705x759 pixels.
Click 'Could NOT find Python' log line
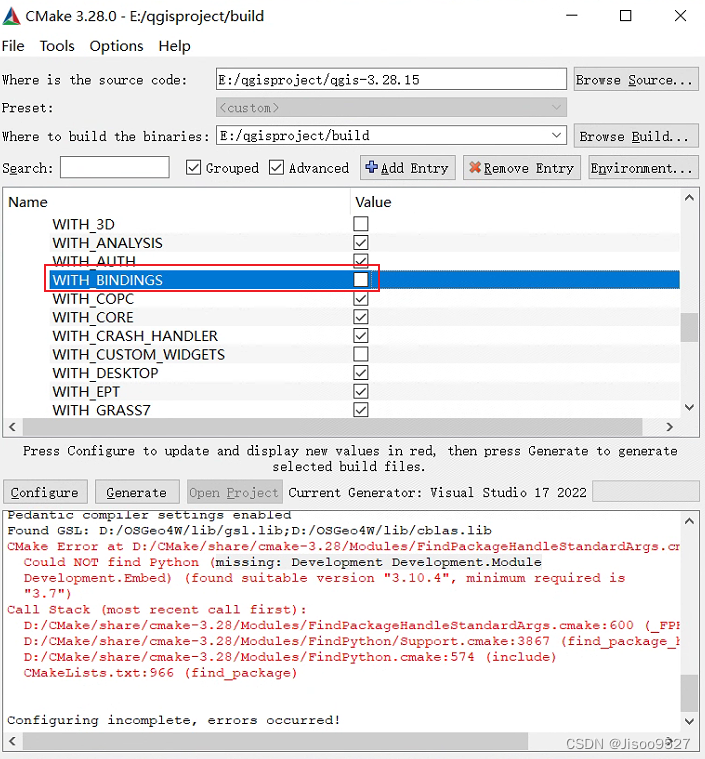point(282,562)
